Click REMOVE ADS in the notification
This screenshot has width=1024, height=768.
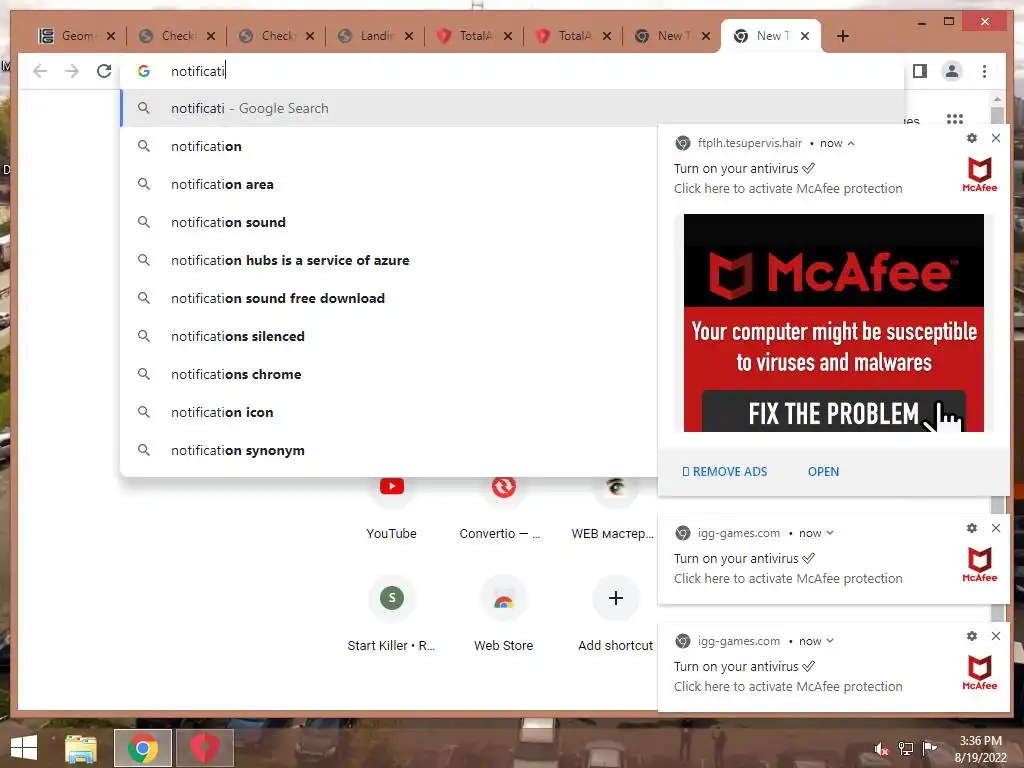(x=724, y=472)
